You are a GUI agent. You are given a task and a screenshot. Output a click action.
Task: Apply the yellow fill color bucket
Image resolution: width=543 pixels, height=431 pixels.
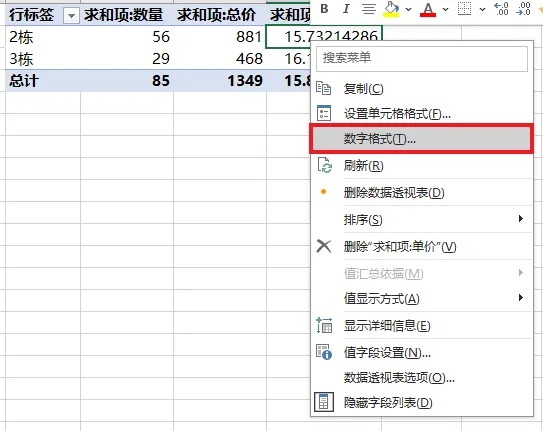pos(391,9)
